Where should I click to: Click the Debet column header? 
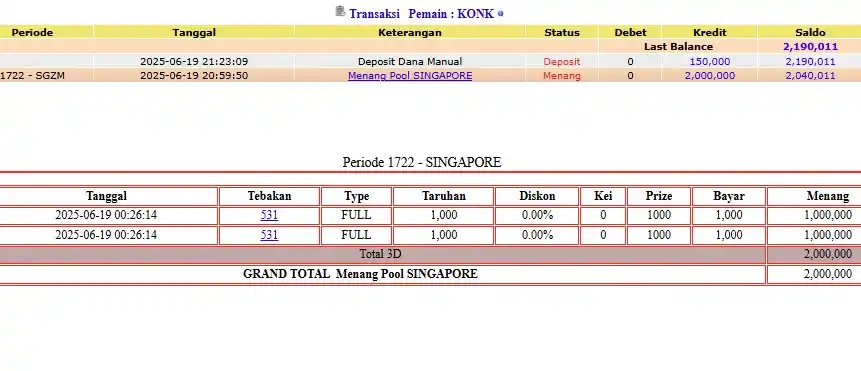tap(630, 32)
